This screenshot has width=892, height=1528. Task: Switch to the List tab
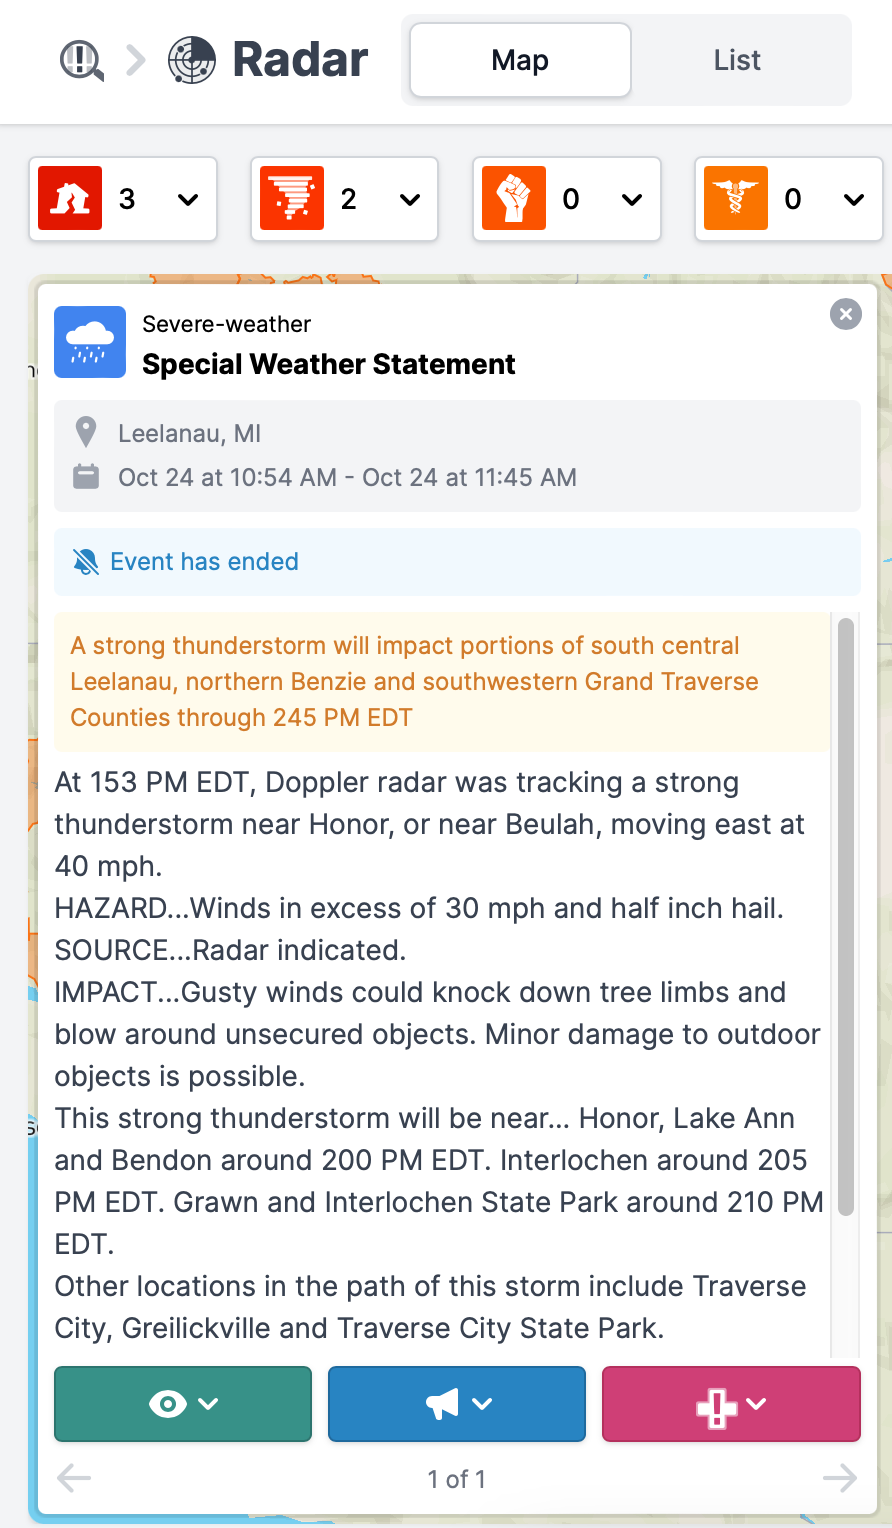tap(737, 60)
